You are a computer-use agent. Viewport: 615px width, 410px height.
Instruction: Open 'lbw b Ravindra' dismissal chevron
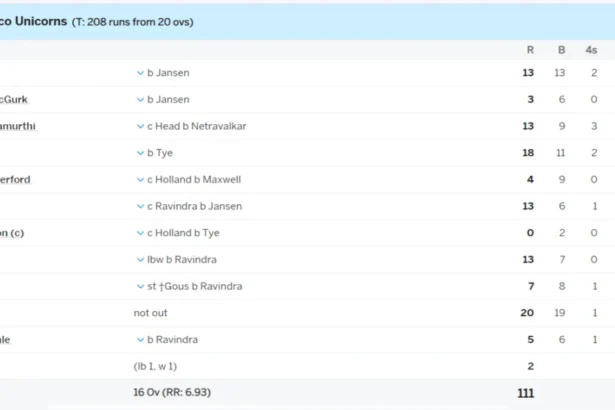point(140,260)
